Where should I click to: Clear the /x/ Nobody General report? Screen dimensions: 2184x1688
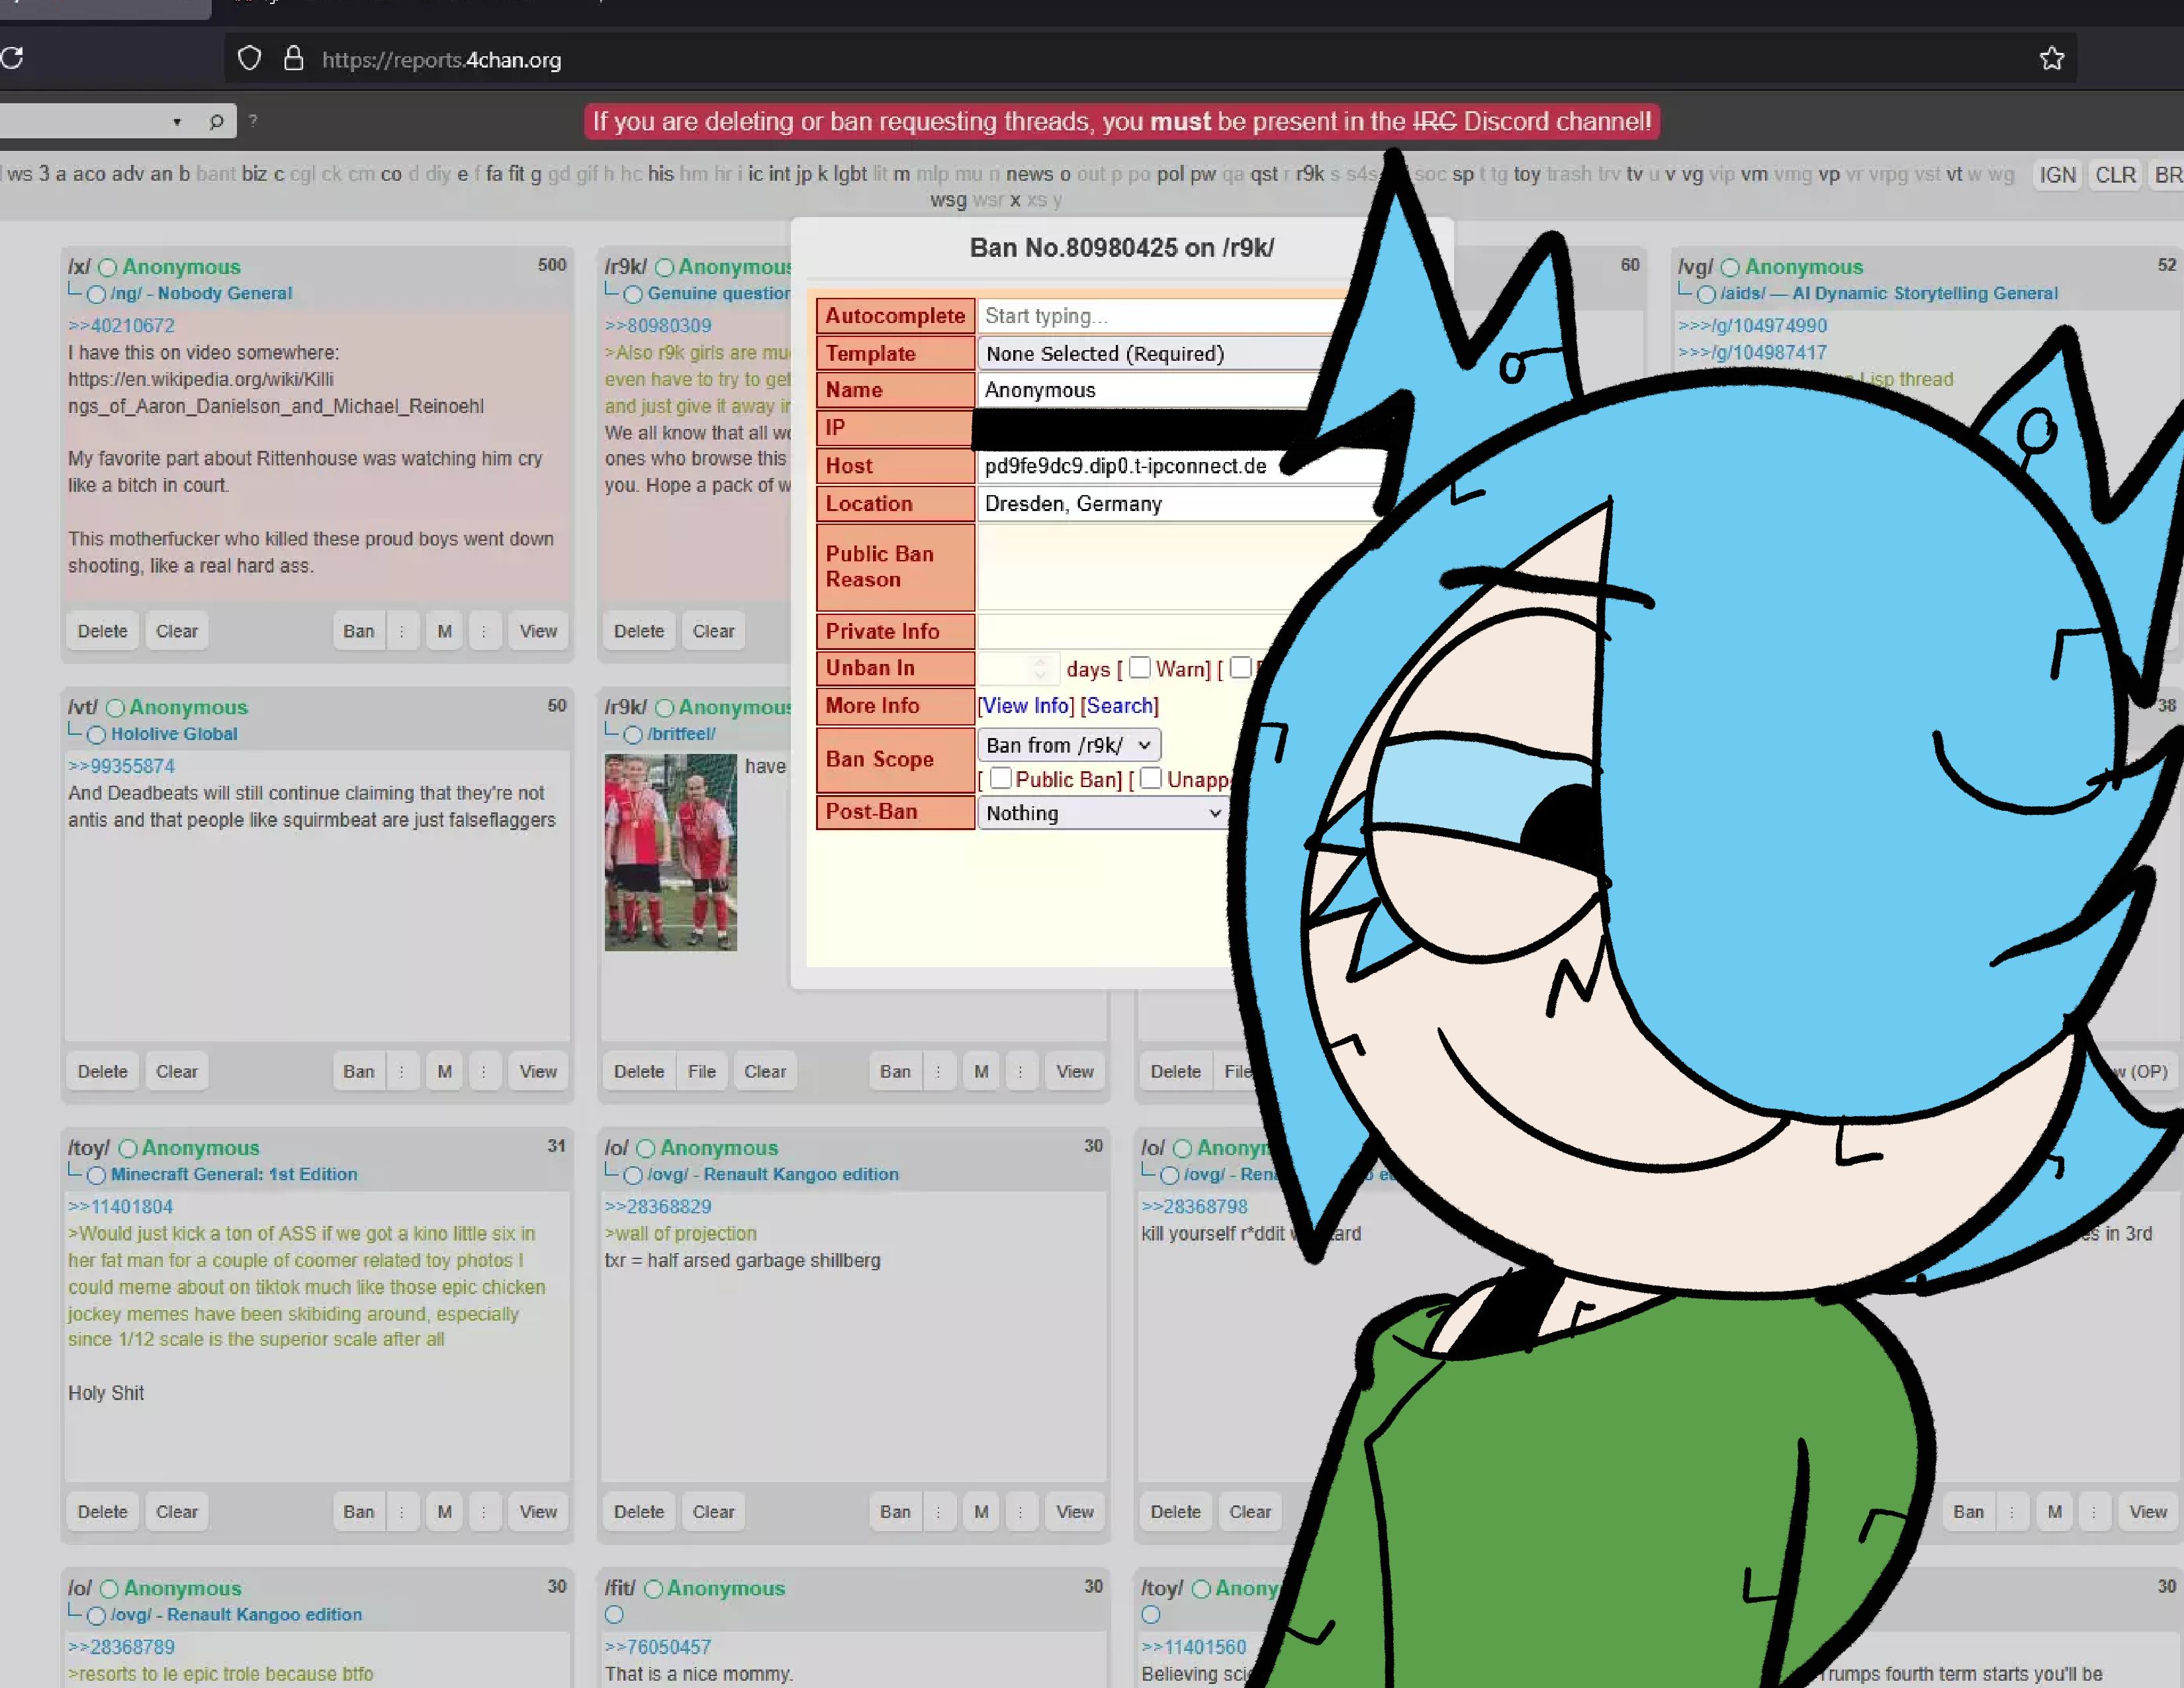(177, 631)
